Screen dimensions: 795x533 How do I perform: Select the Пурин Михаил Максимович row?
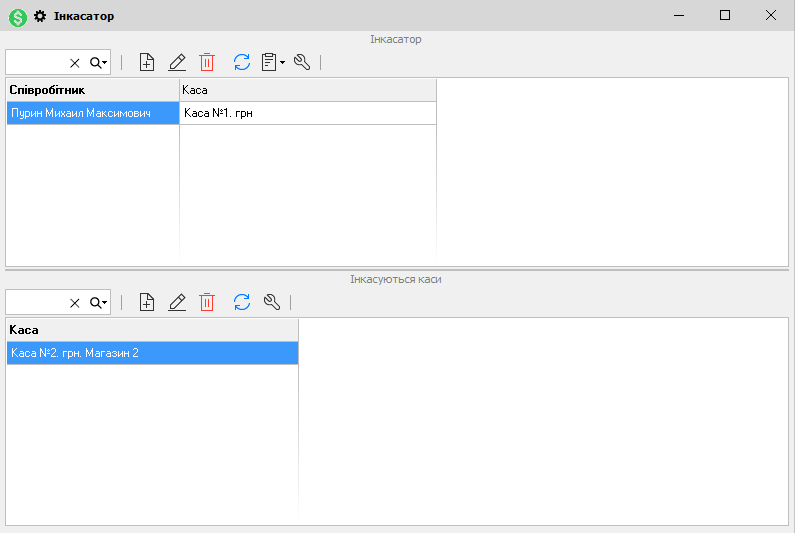[92, 113]
